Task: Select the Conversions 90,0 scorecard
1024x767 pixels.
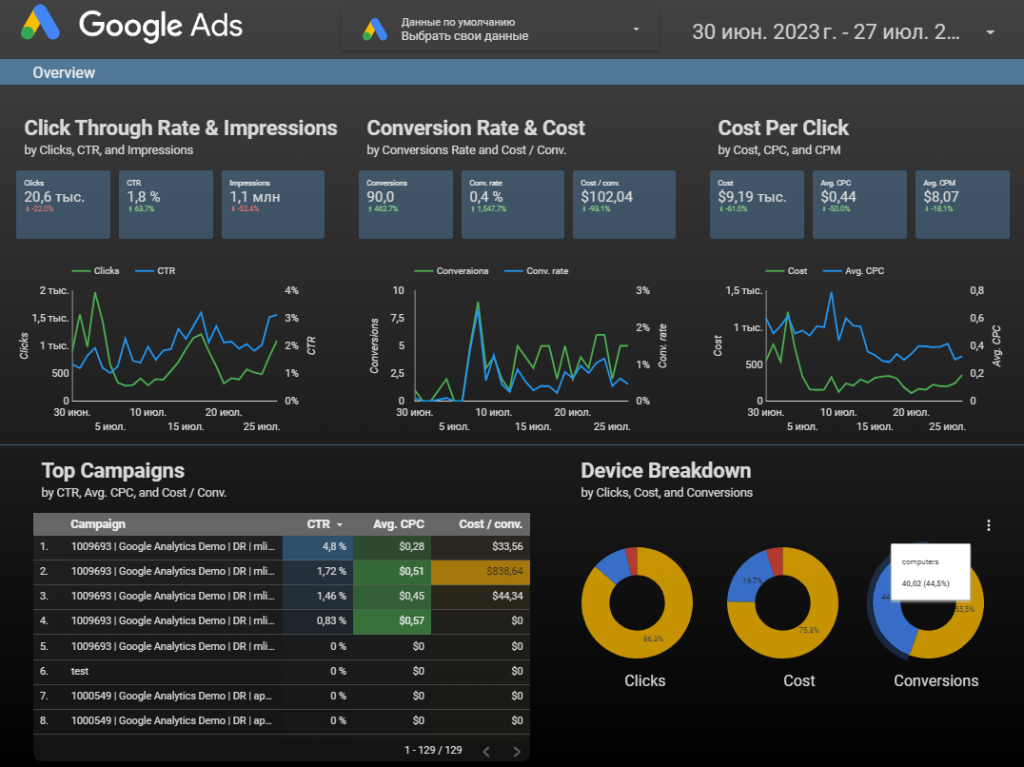Action: tap(406, 204)
